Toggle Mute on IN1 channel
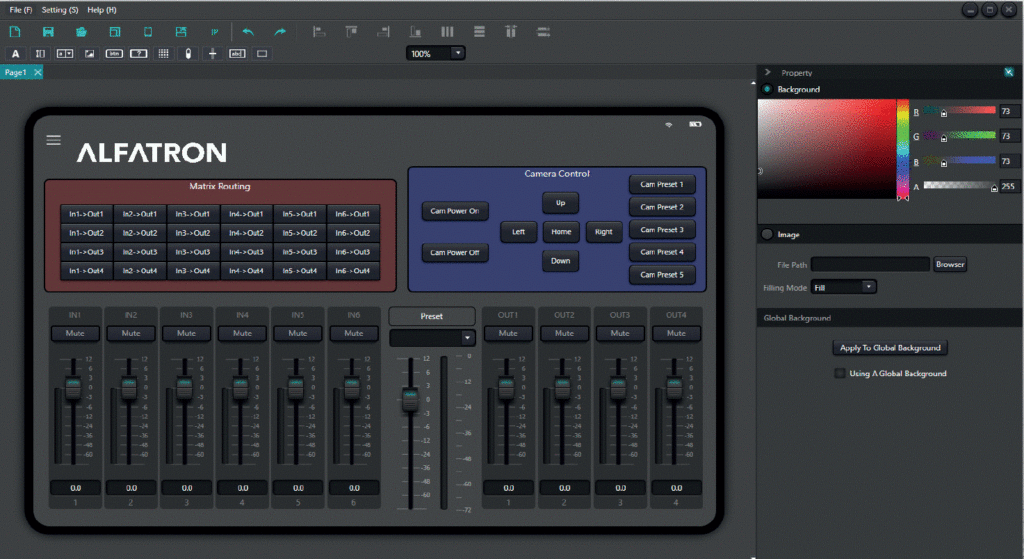This screenshot has height=559, width=1024. tap(75, 333)
